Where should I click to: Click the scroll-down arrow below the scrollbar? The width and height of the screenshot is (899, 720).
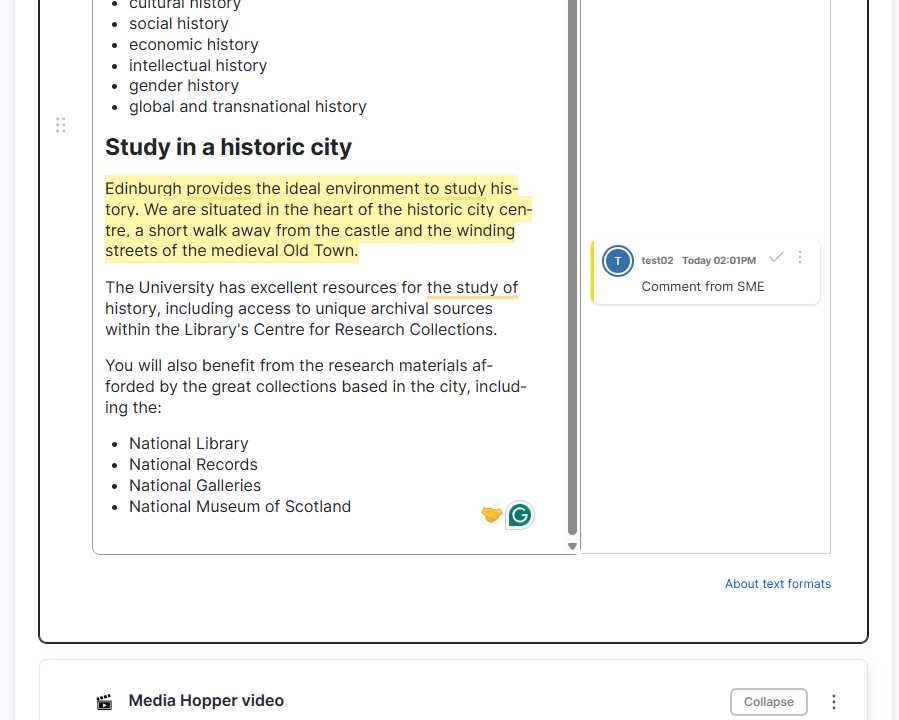tap(572, 546)
